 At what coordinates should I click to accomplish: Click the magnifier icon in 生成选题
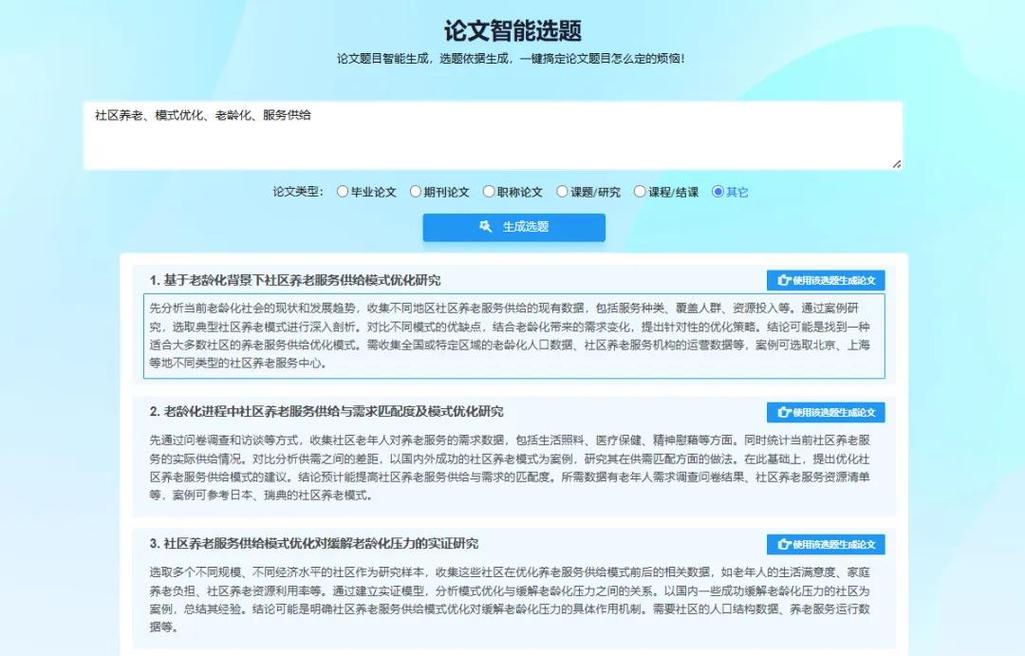486,227
